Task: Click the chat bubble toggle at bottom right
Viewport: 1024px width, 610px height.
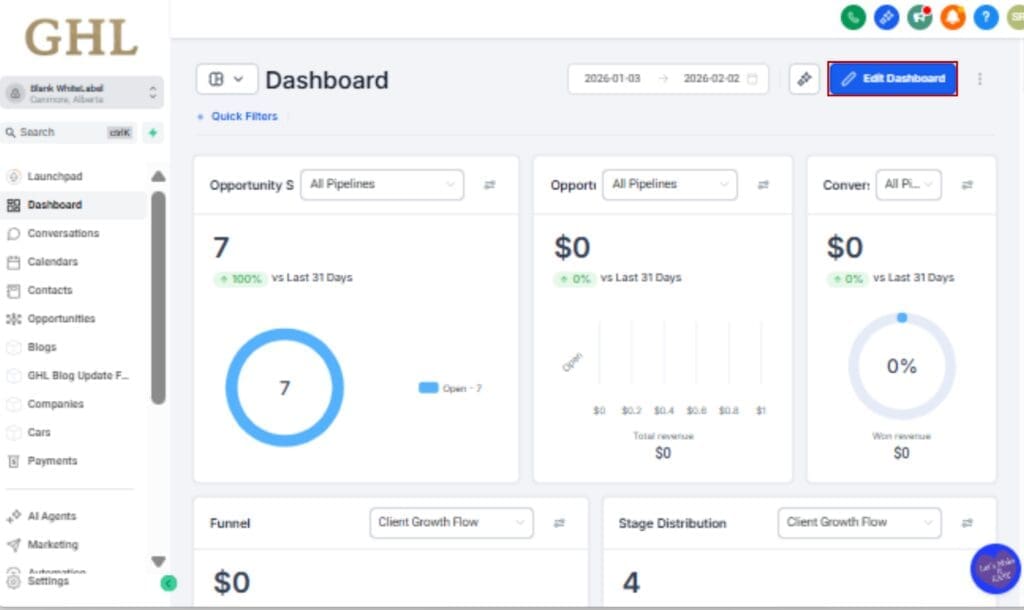Action: (x=994, y=570)
